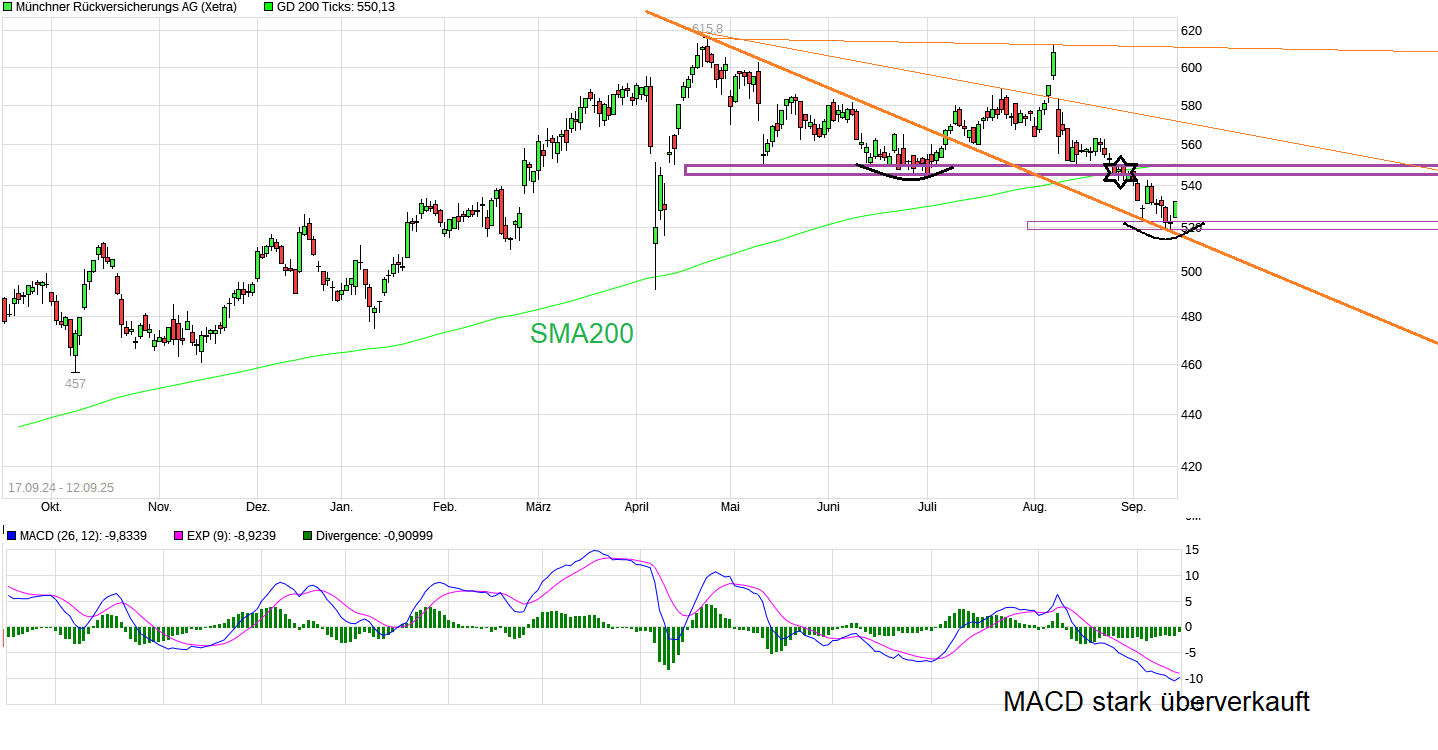The height and width of the screenshot is (750, 1438).
Task: Click the 420 label on the price axis
Action: (1190, 466)
